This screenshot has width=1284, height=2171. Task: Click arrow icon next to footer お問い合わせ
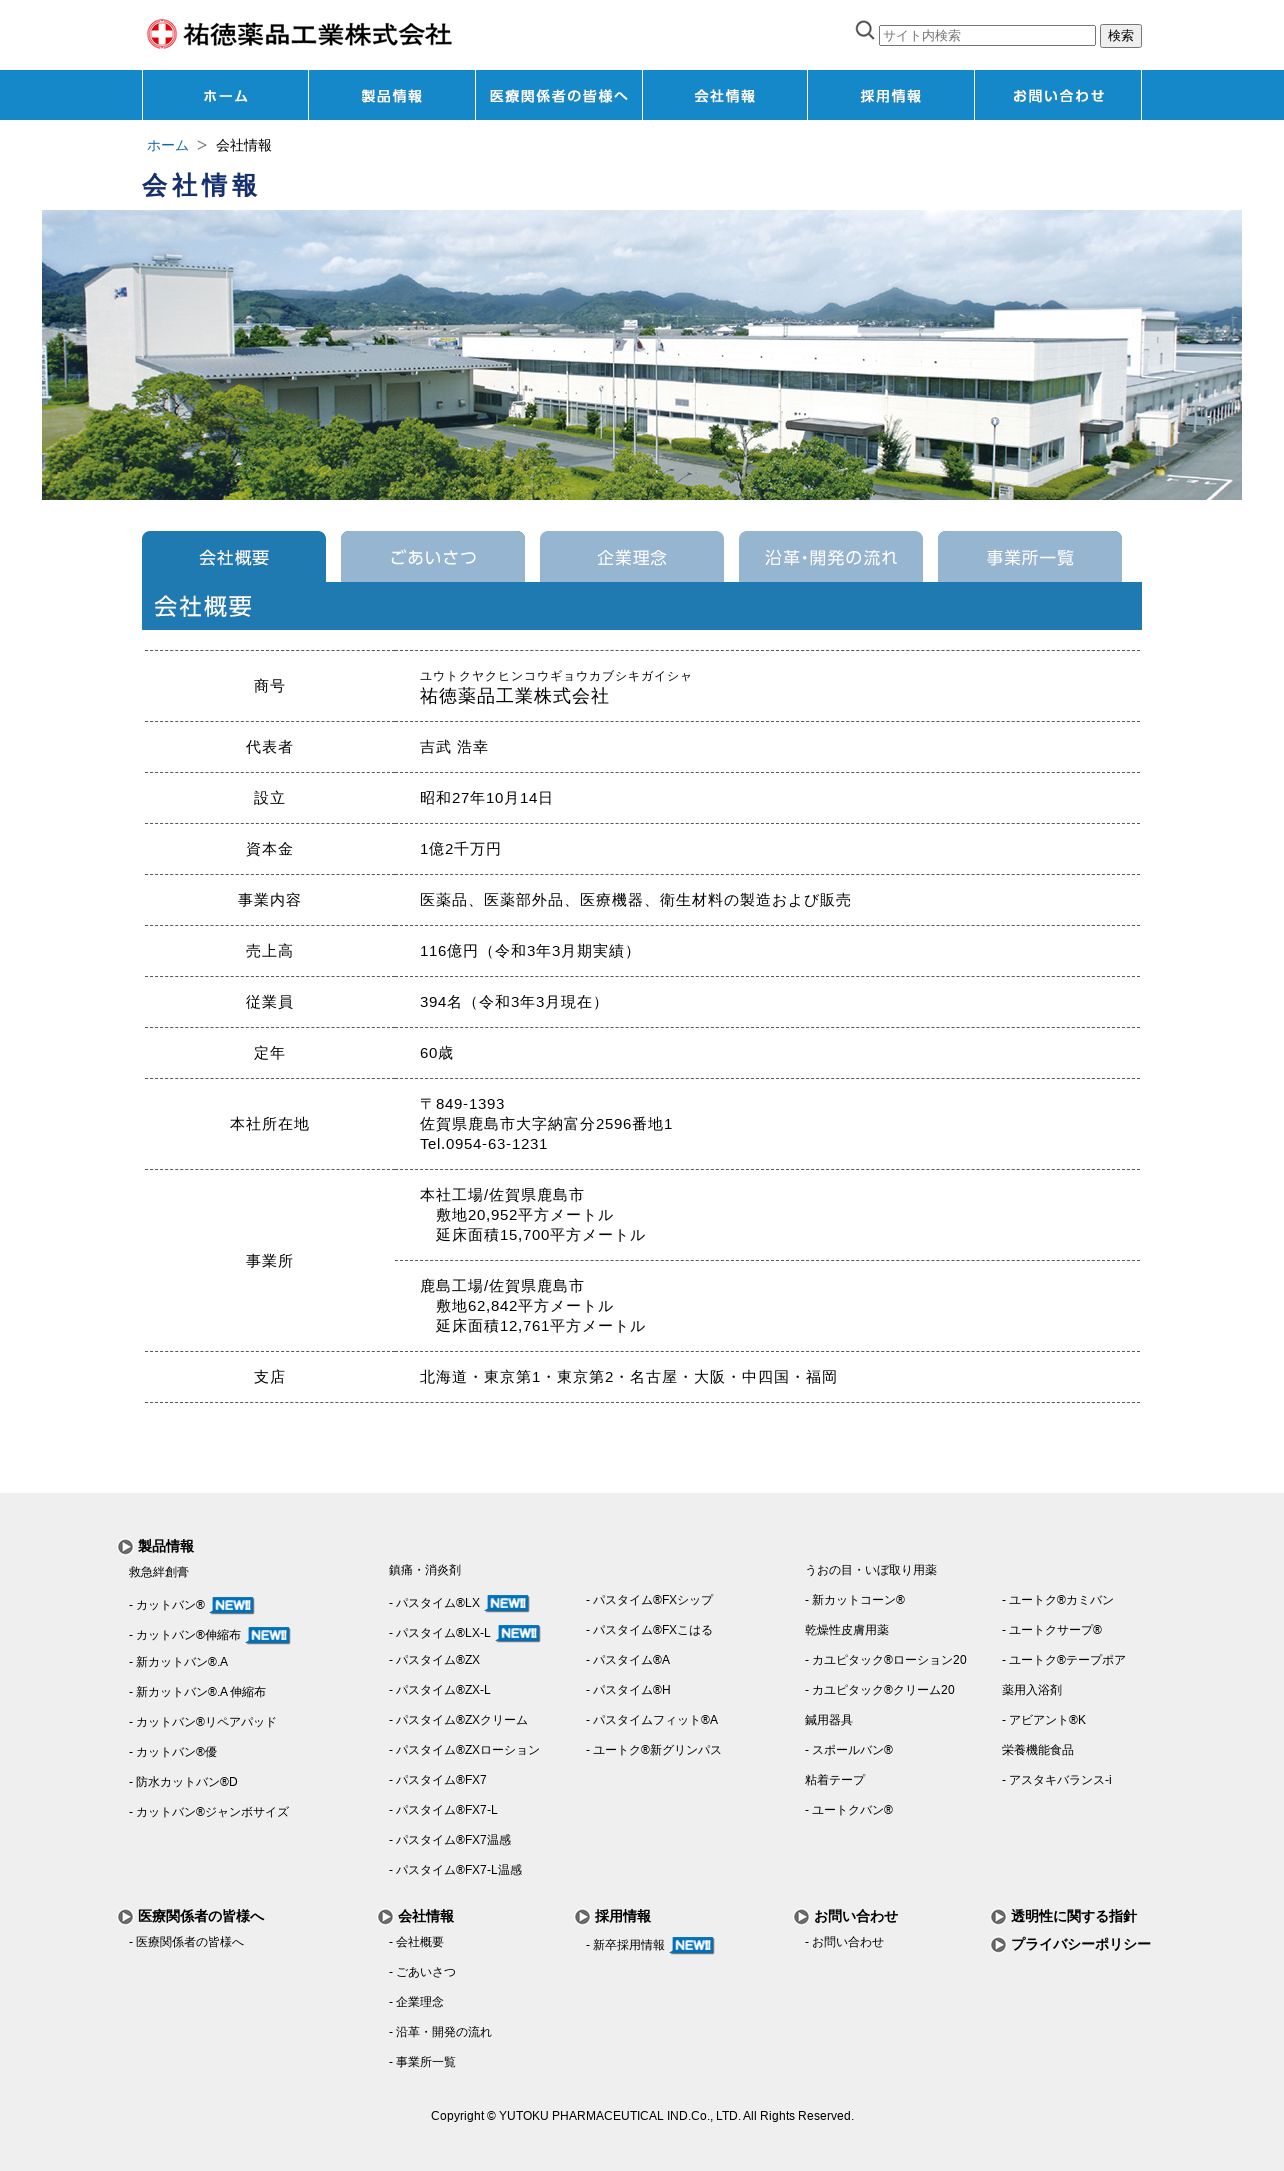[801, 1917]
